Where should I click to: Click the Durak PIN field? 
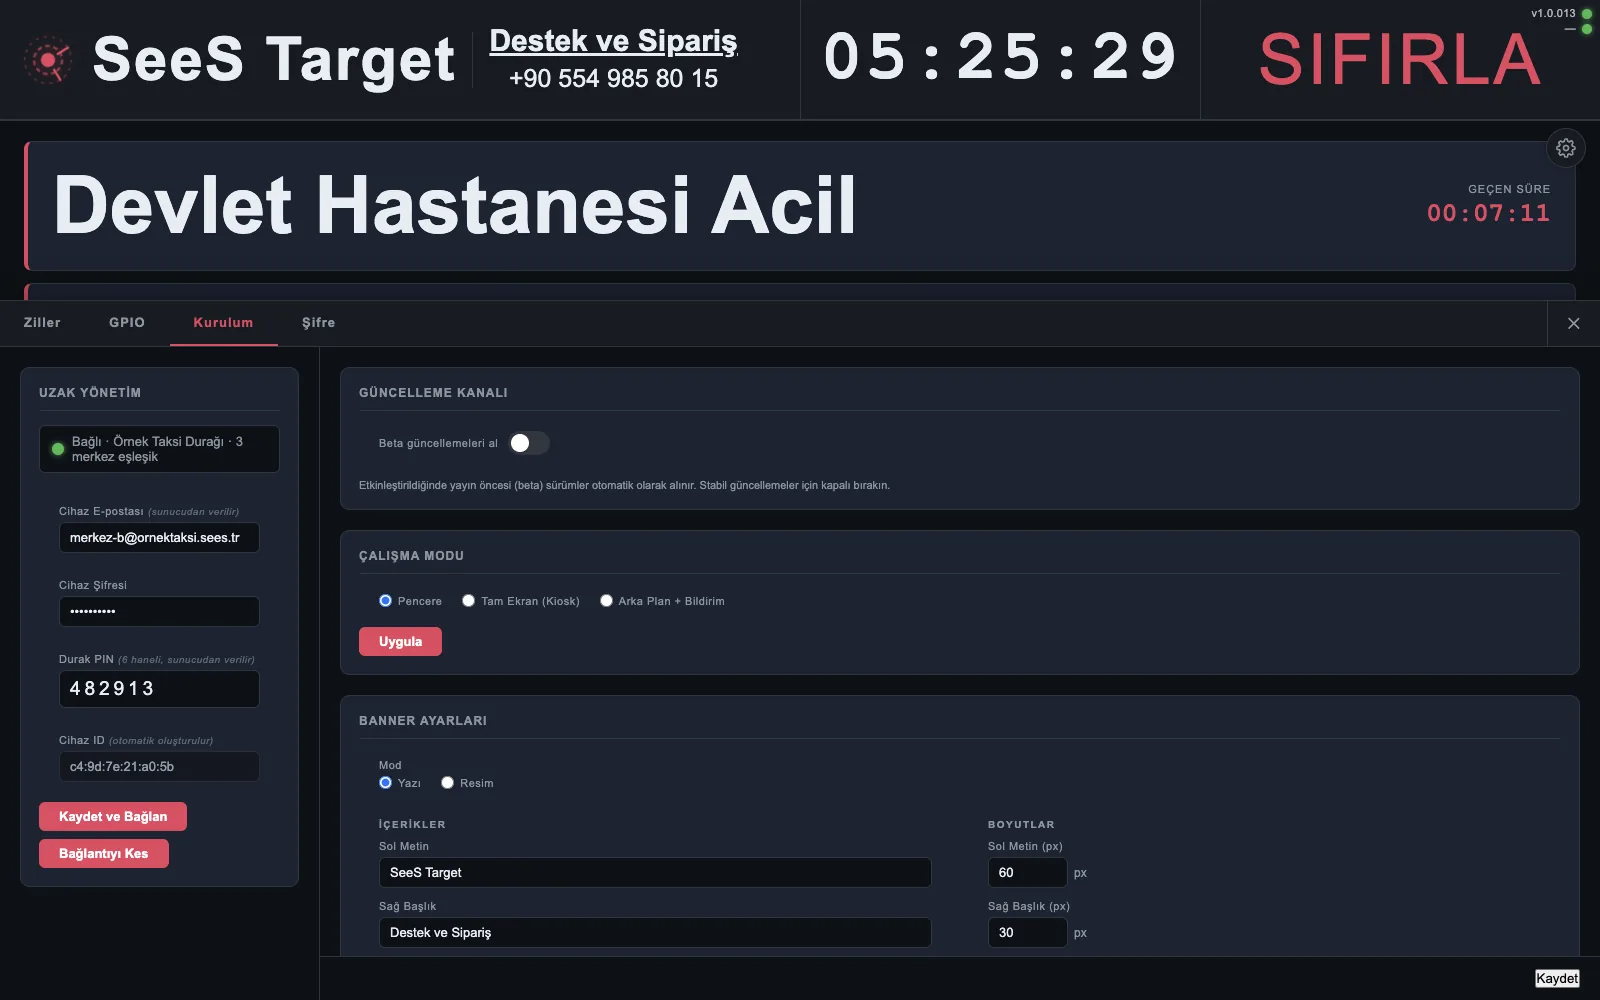click(159, 689)
